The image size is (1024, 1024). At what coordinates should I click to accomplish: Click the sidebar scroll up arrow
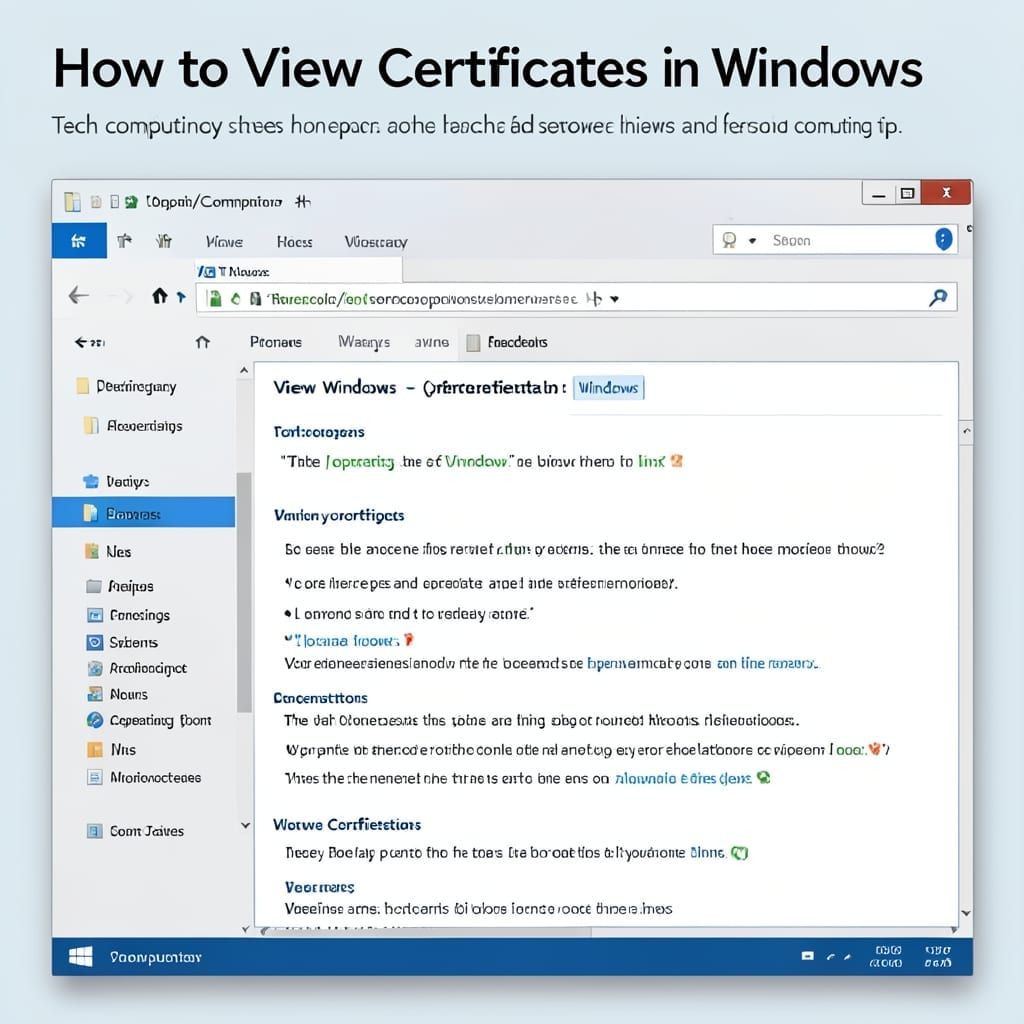click(x=244, y=370)
